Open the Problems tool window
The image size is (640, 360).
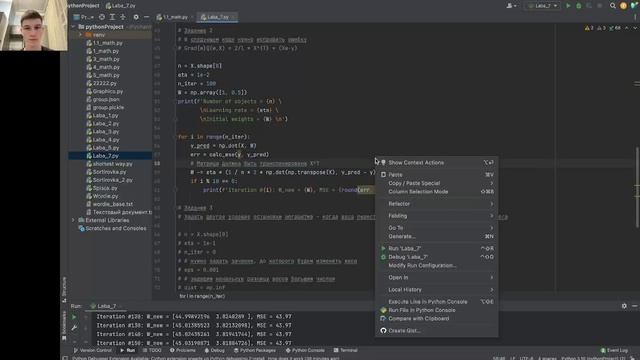pos(183,350)
